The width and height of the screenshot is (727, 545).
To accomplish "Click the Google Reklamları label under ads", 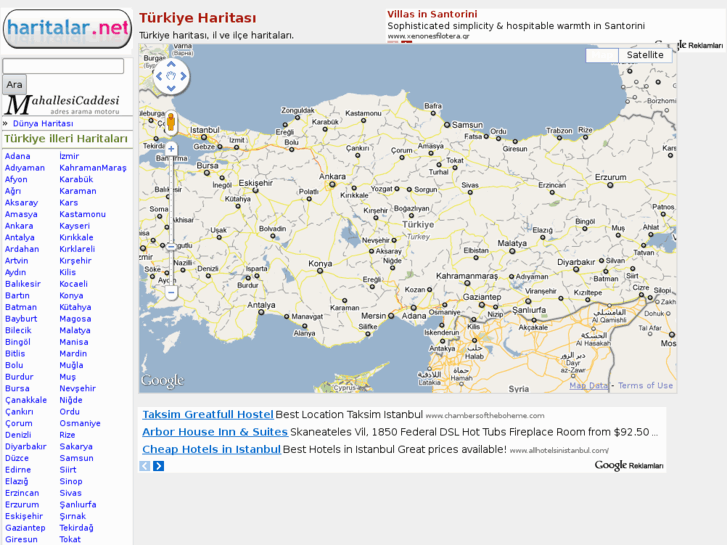I will pyautogui.click(x=629, y=465).
